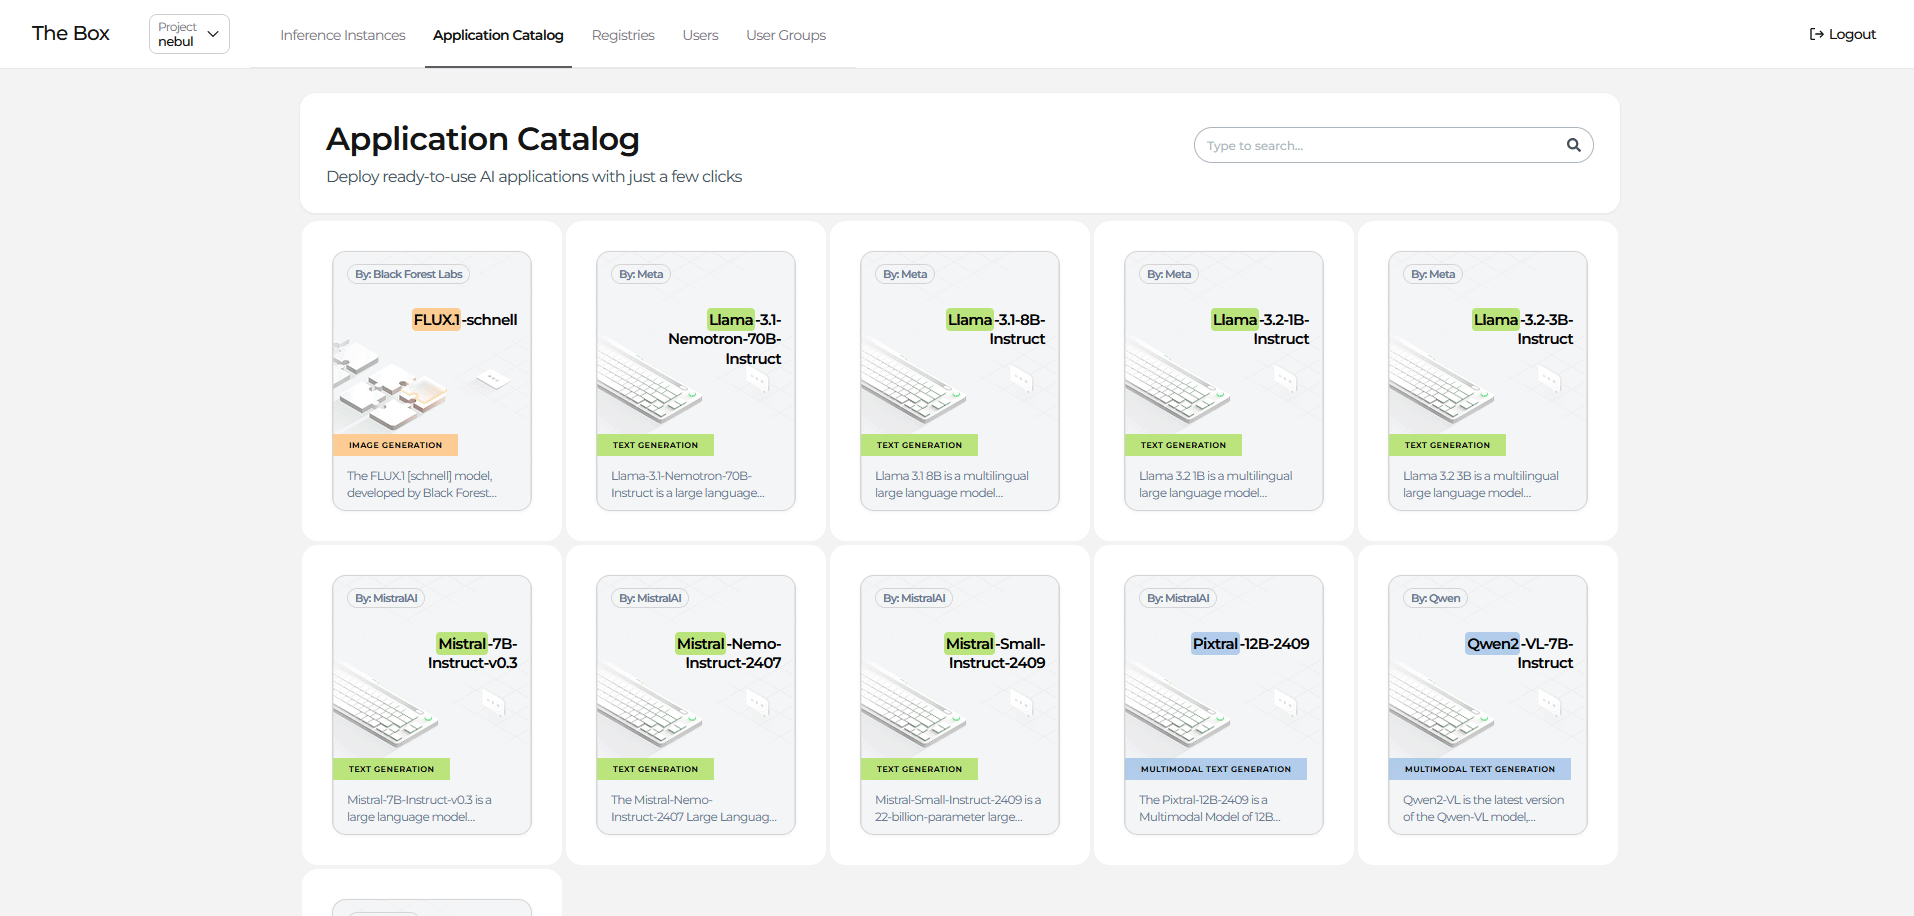1914x916 pixels.
Task: Click the Users navigation link
Action: click(699, 34)
